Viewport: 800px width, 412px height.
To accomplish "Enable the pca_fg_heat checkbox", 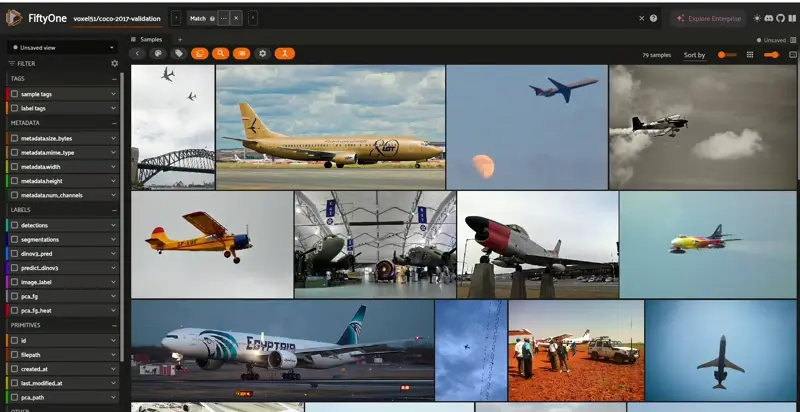I will pos(15,311).
